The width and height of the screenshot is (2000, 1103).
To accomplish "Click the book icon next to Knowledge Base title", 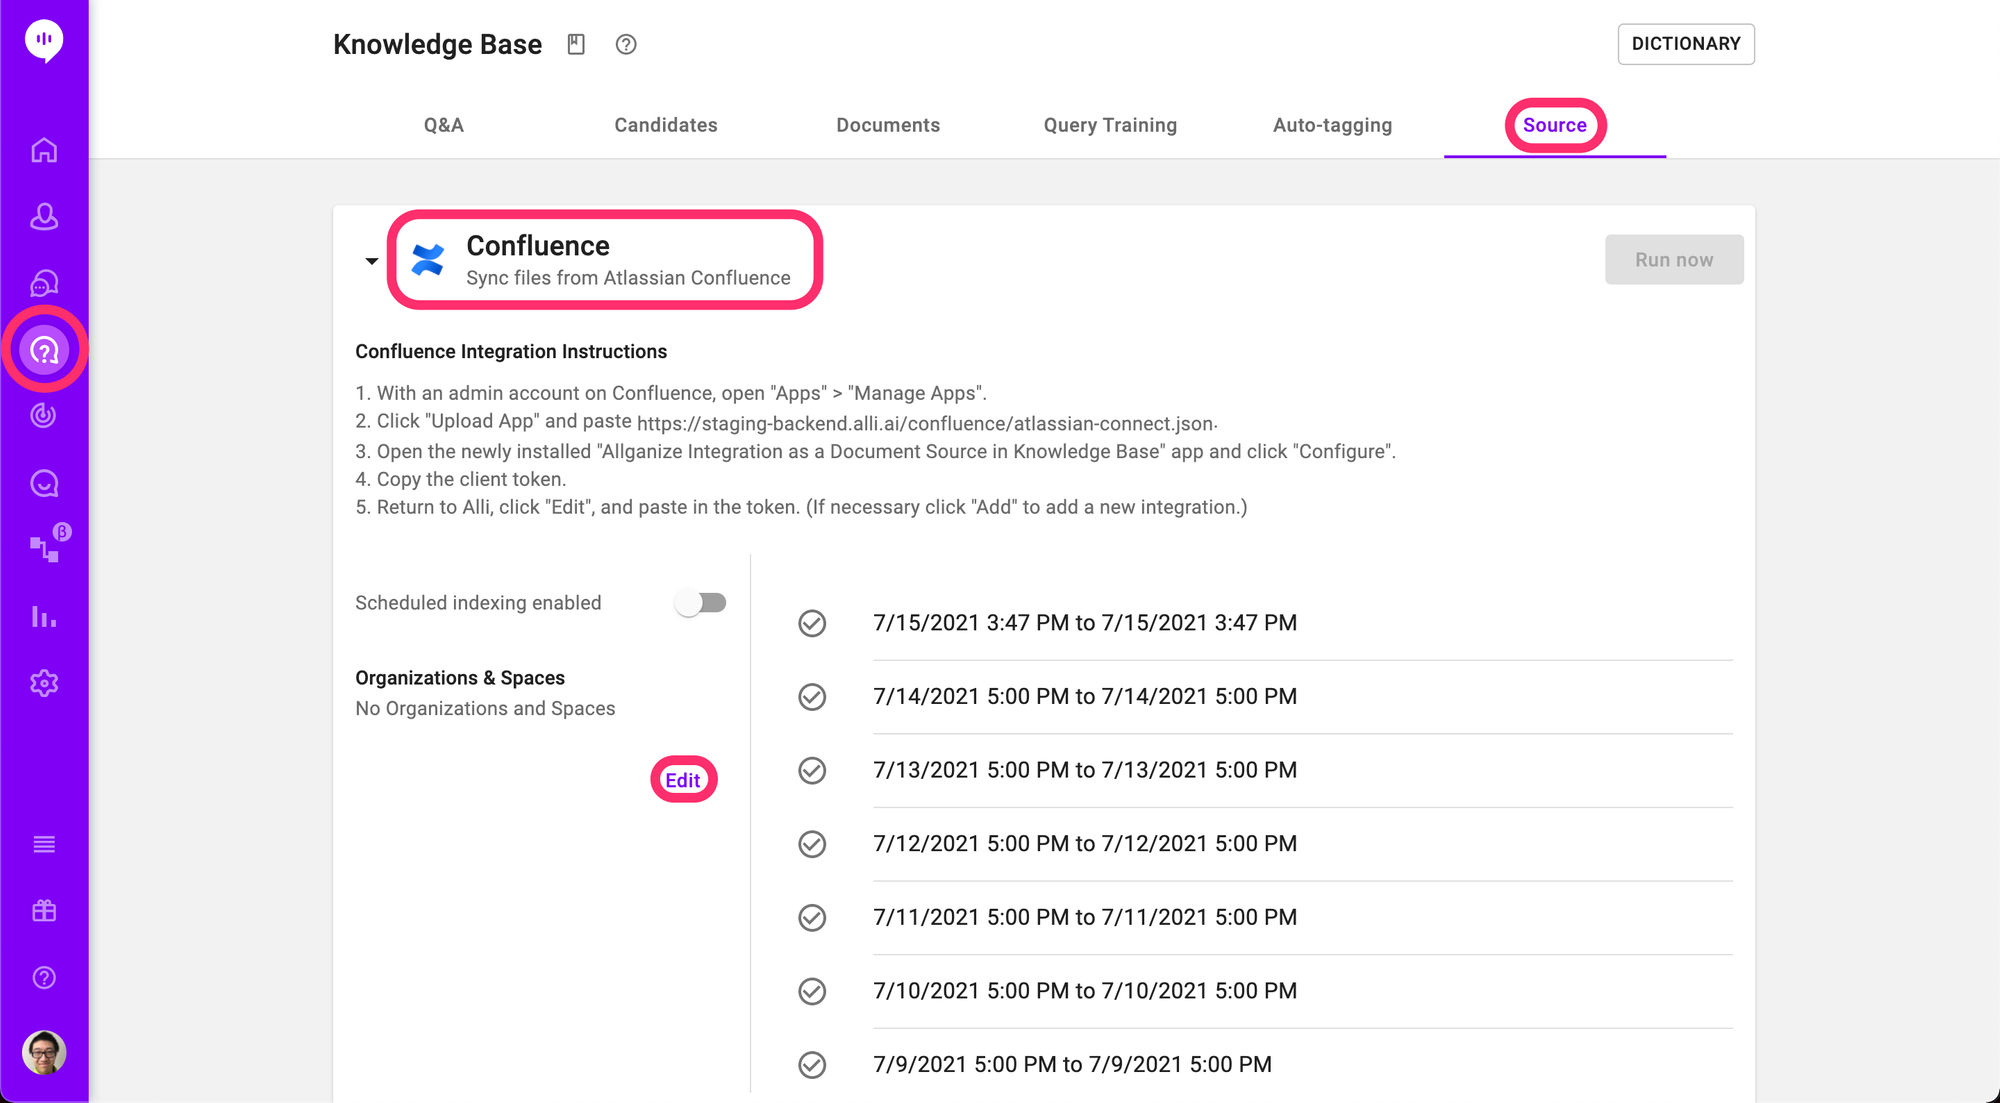I will tap(576, 44).
